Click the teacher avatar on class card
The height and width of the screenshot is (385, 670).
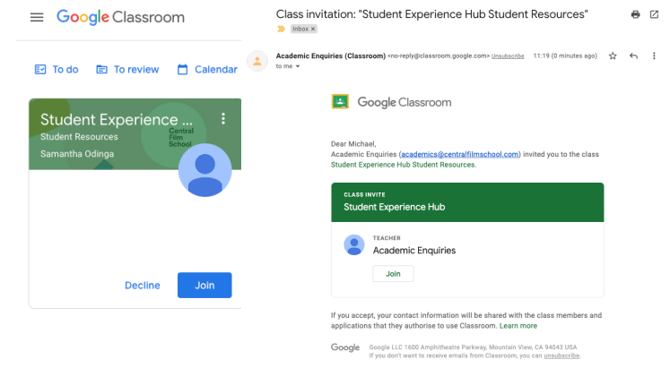[205, 170]
